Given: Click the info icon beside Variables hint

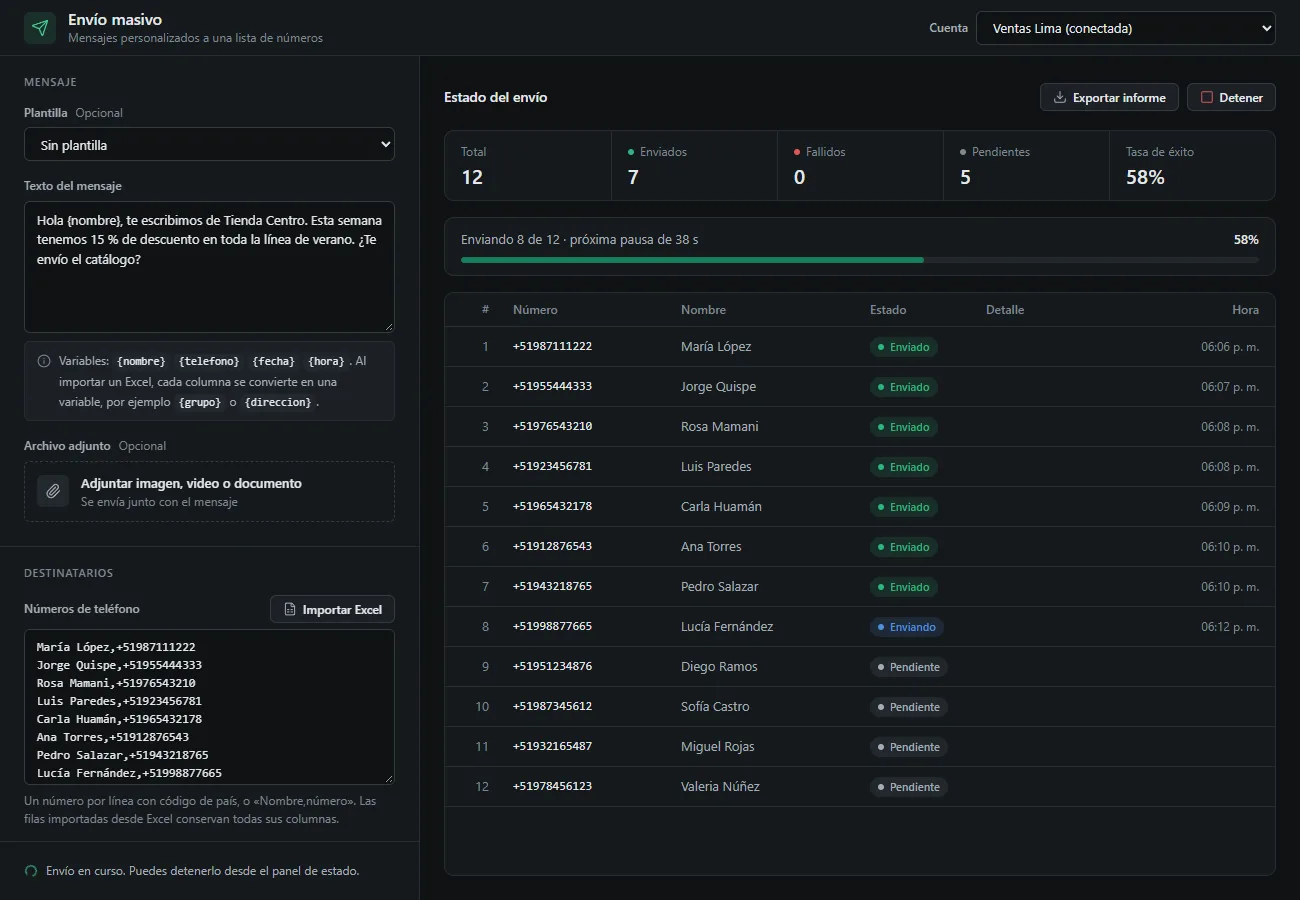Looking at the screenshot, I should click(x=44, y=361).
